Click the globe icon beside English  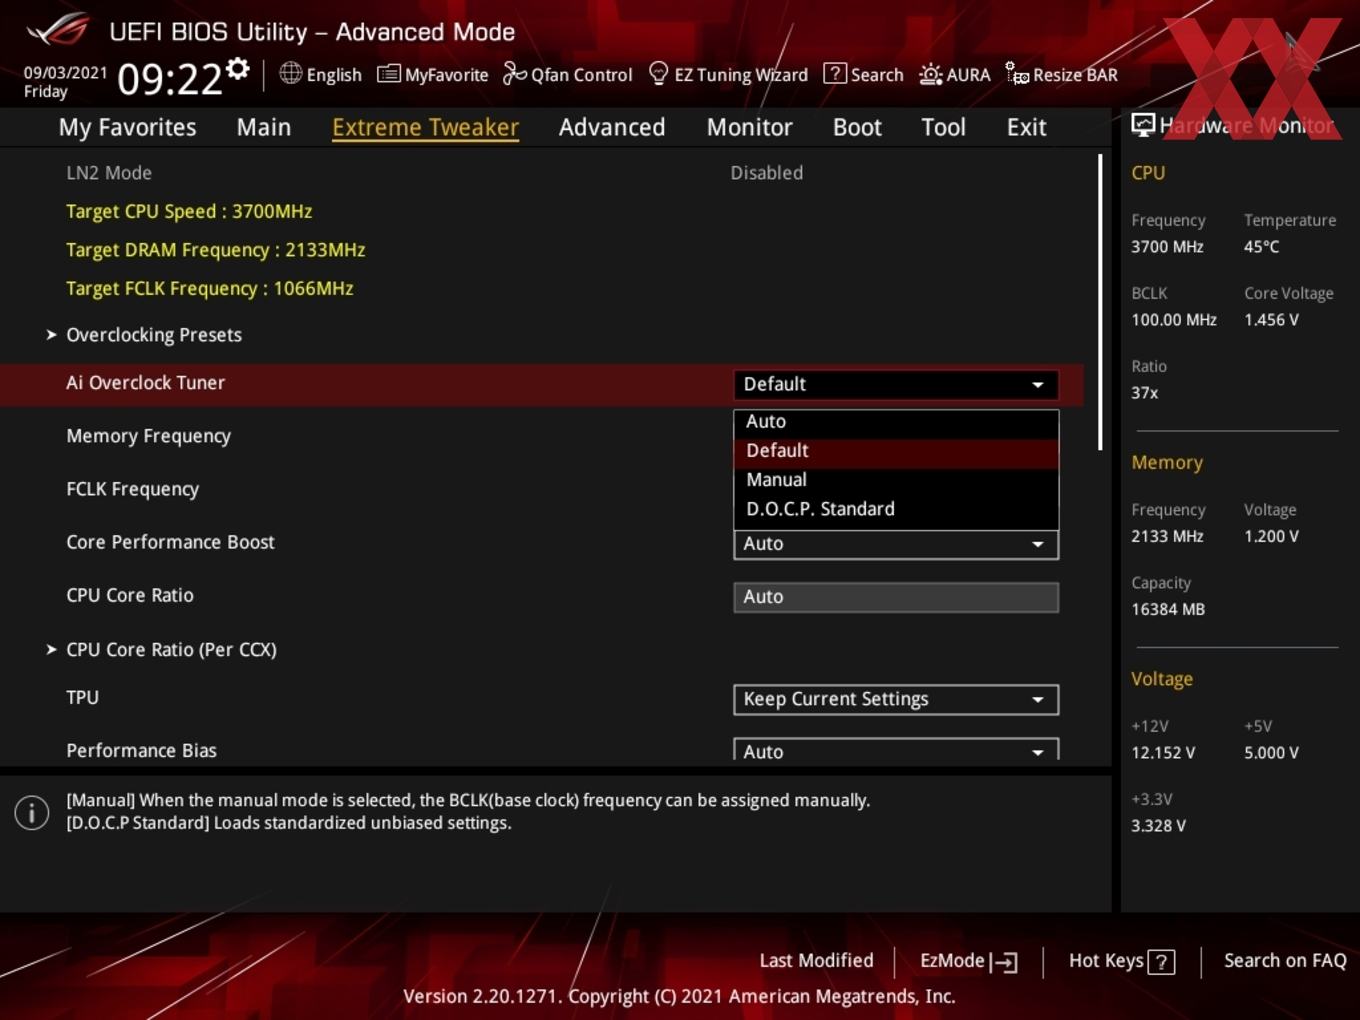tap(290, 73)
